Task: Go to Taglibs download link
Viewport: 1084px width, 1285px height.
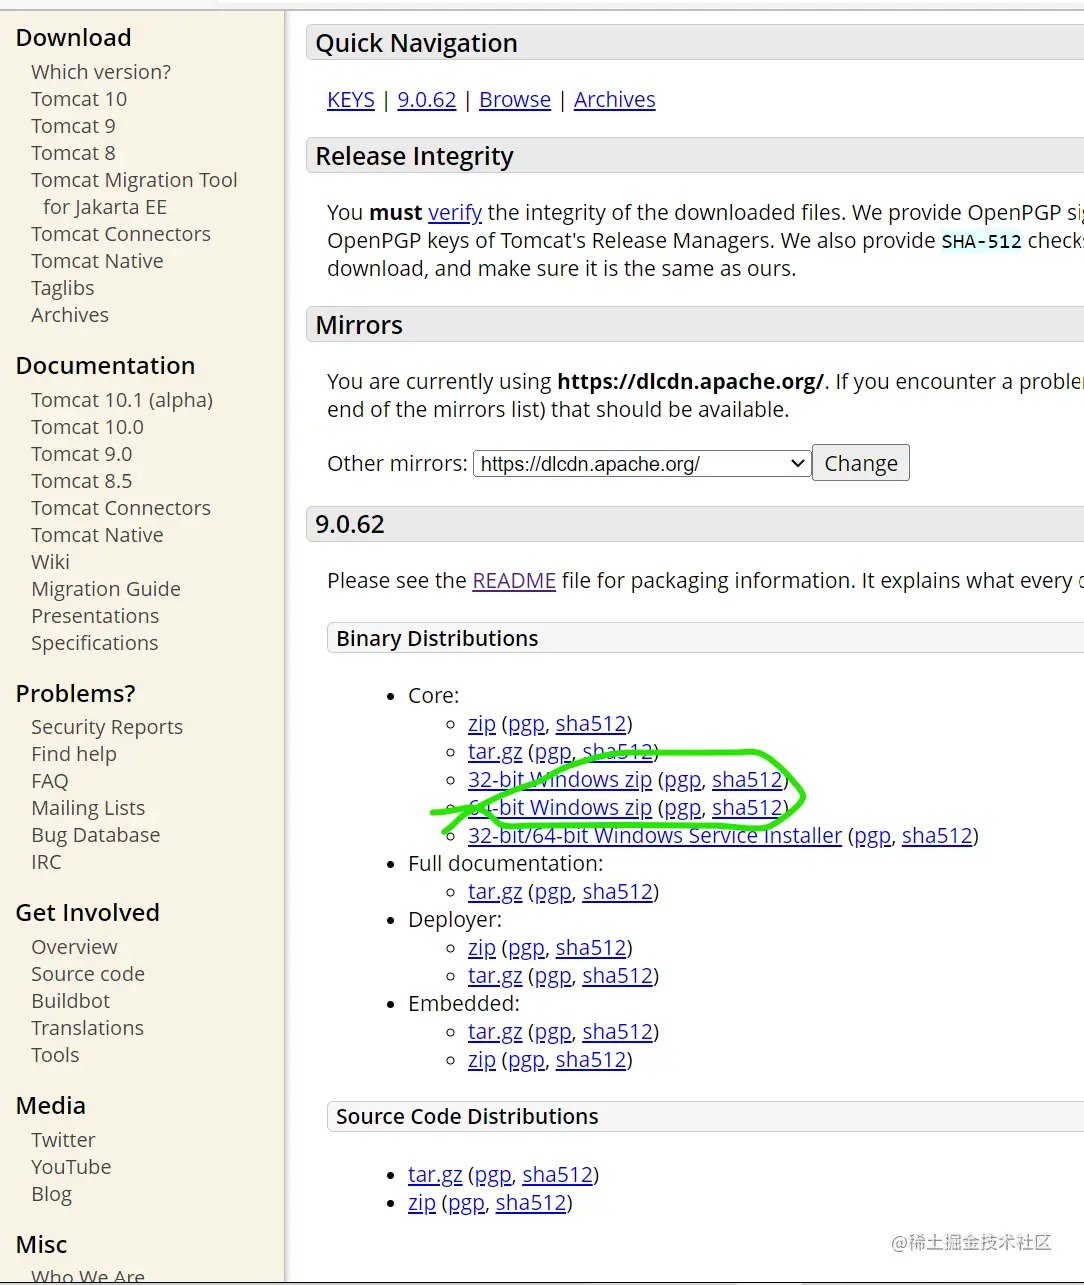Action: pyautogui.click(x=63, y=288)
